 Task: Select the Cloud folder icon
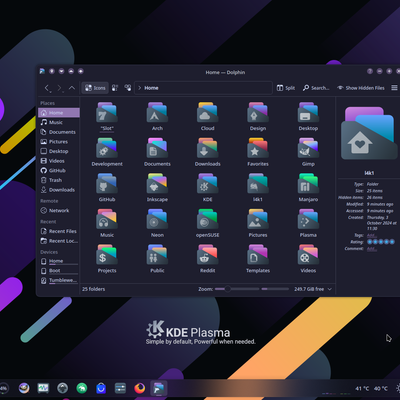click(207, 113)
